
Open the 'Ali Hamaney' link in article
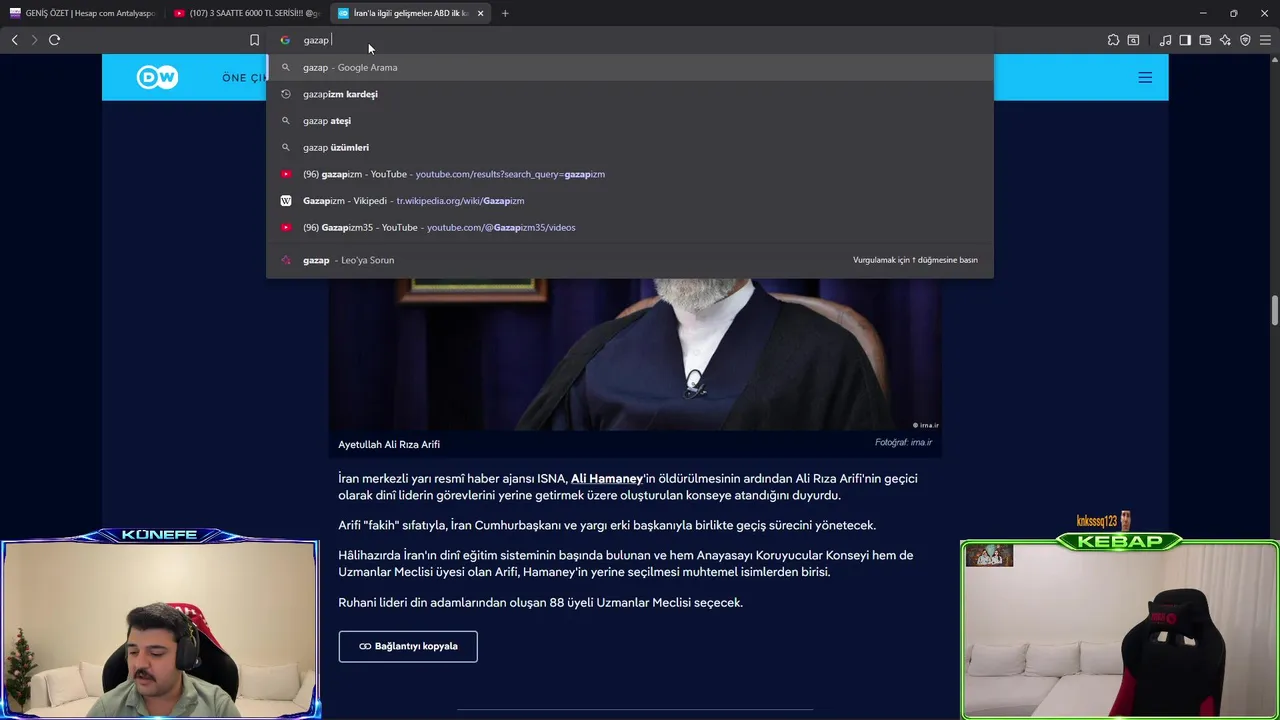(x=607, y=479)
